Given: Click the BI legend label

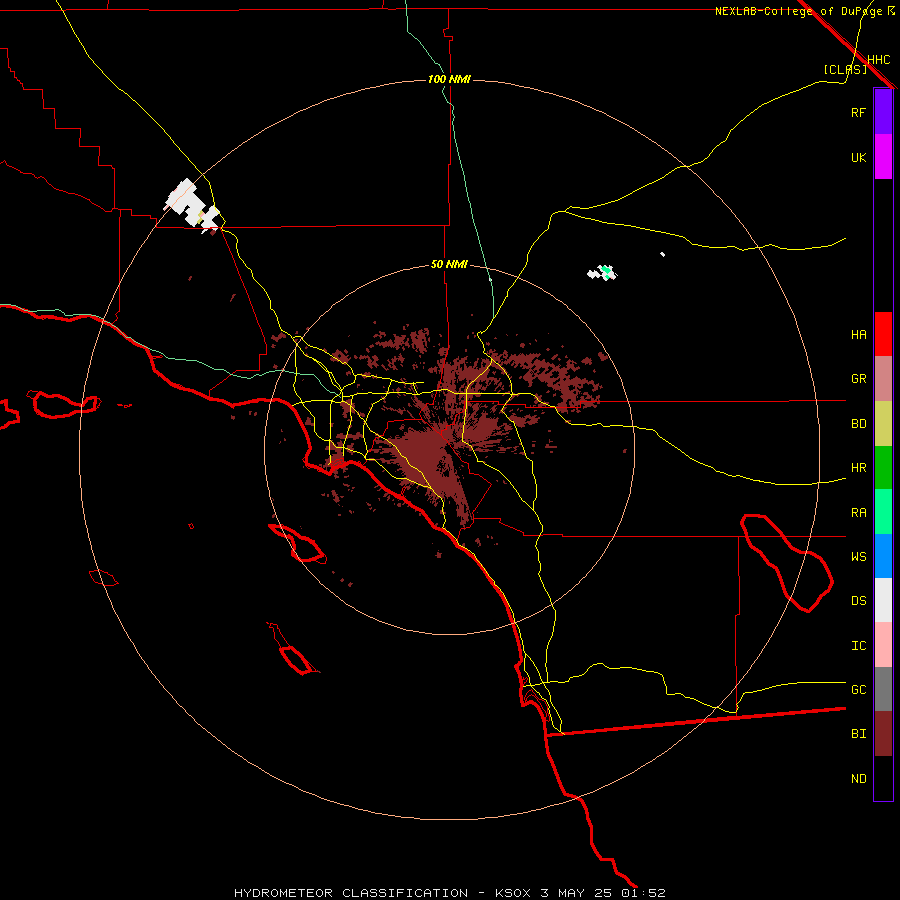Looking at the screenshot, I should click(858, 734).
